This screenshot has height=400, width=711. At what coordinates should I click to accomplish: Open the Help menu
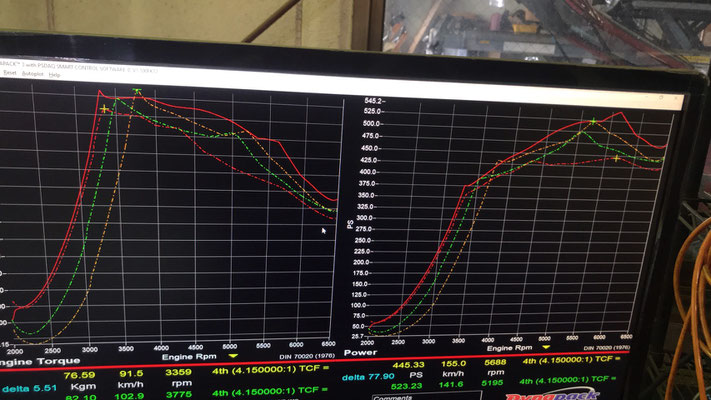pyautogui.click(x=54, y=75)
